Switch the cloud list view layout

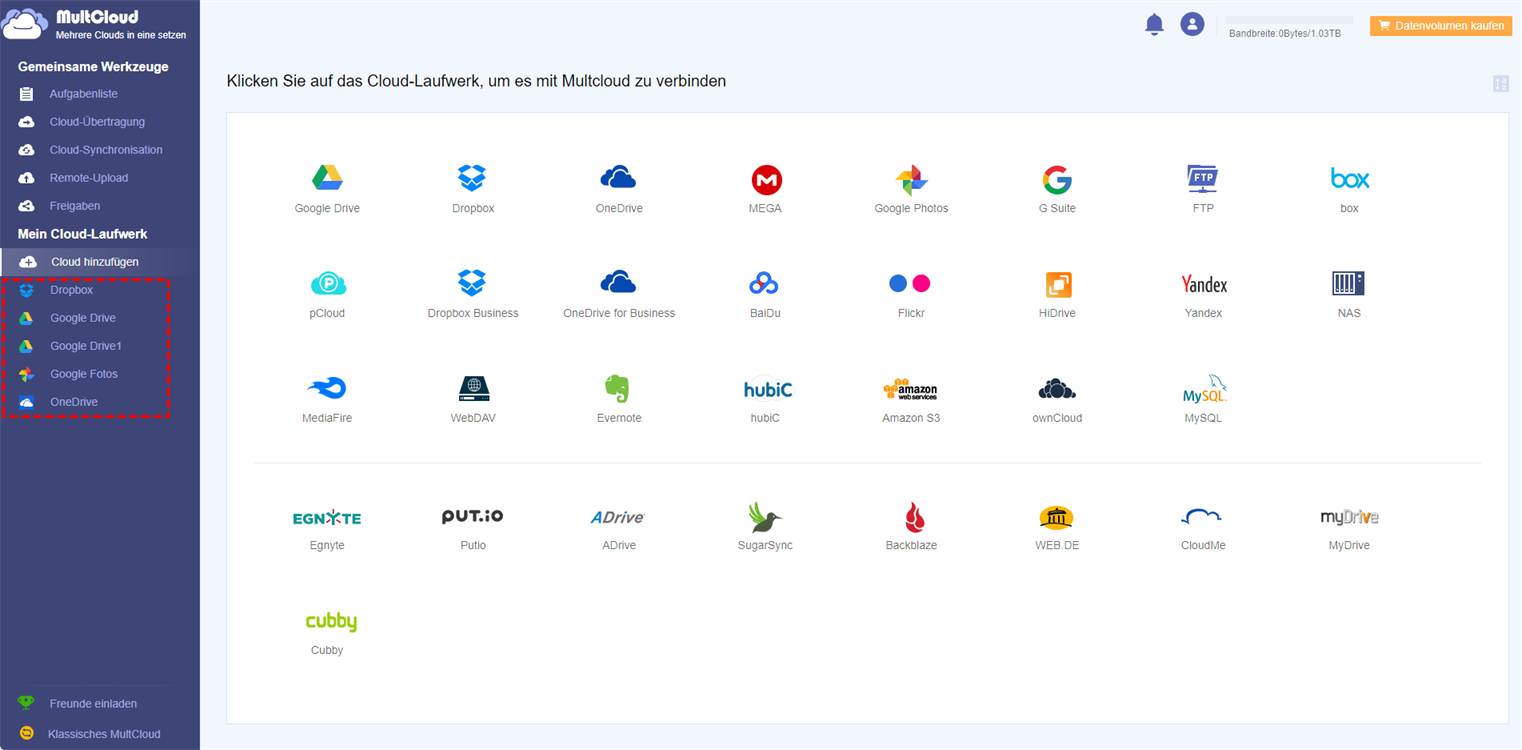coord(1500,84)
